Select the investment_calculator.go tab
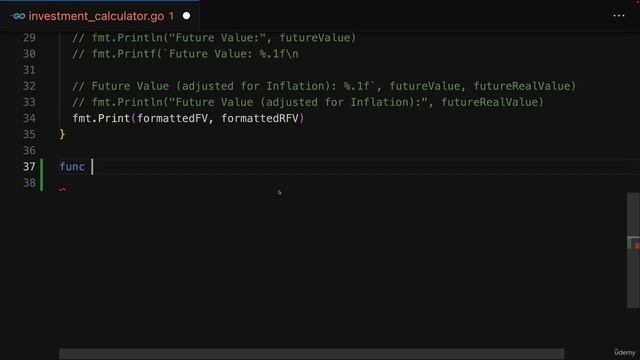The height and width of the screenshot is (360, 640). pyautogui.click(x=100, y=16)
